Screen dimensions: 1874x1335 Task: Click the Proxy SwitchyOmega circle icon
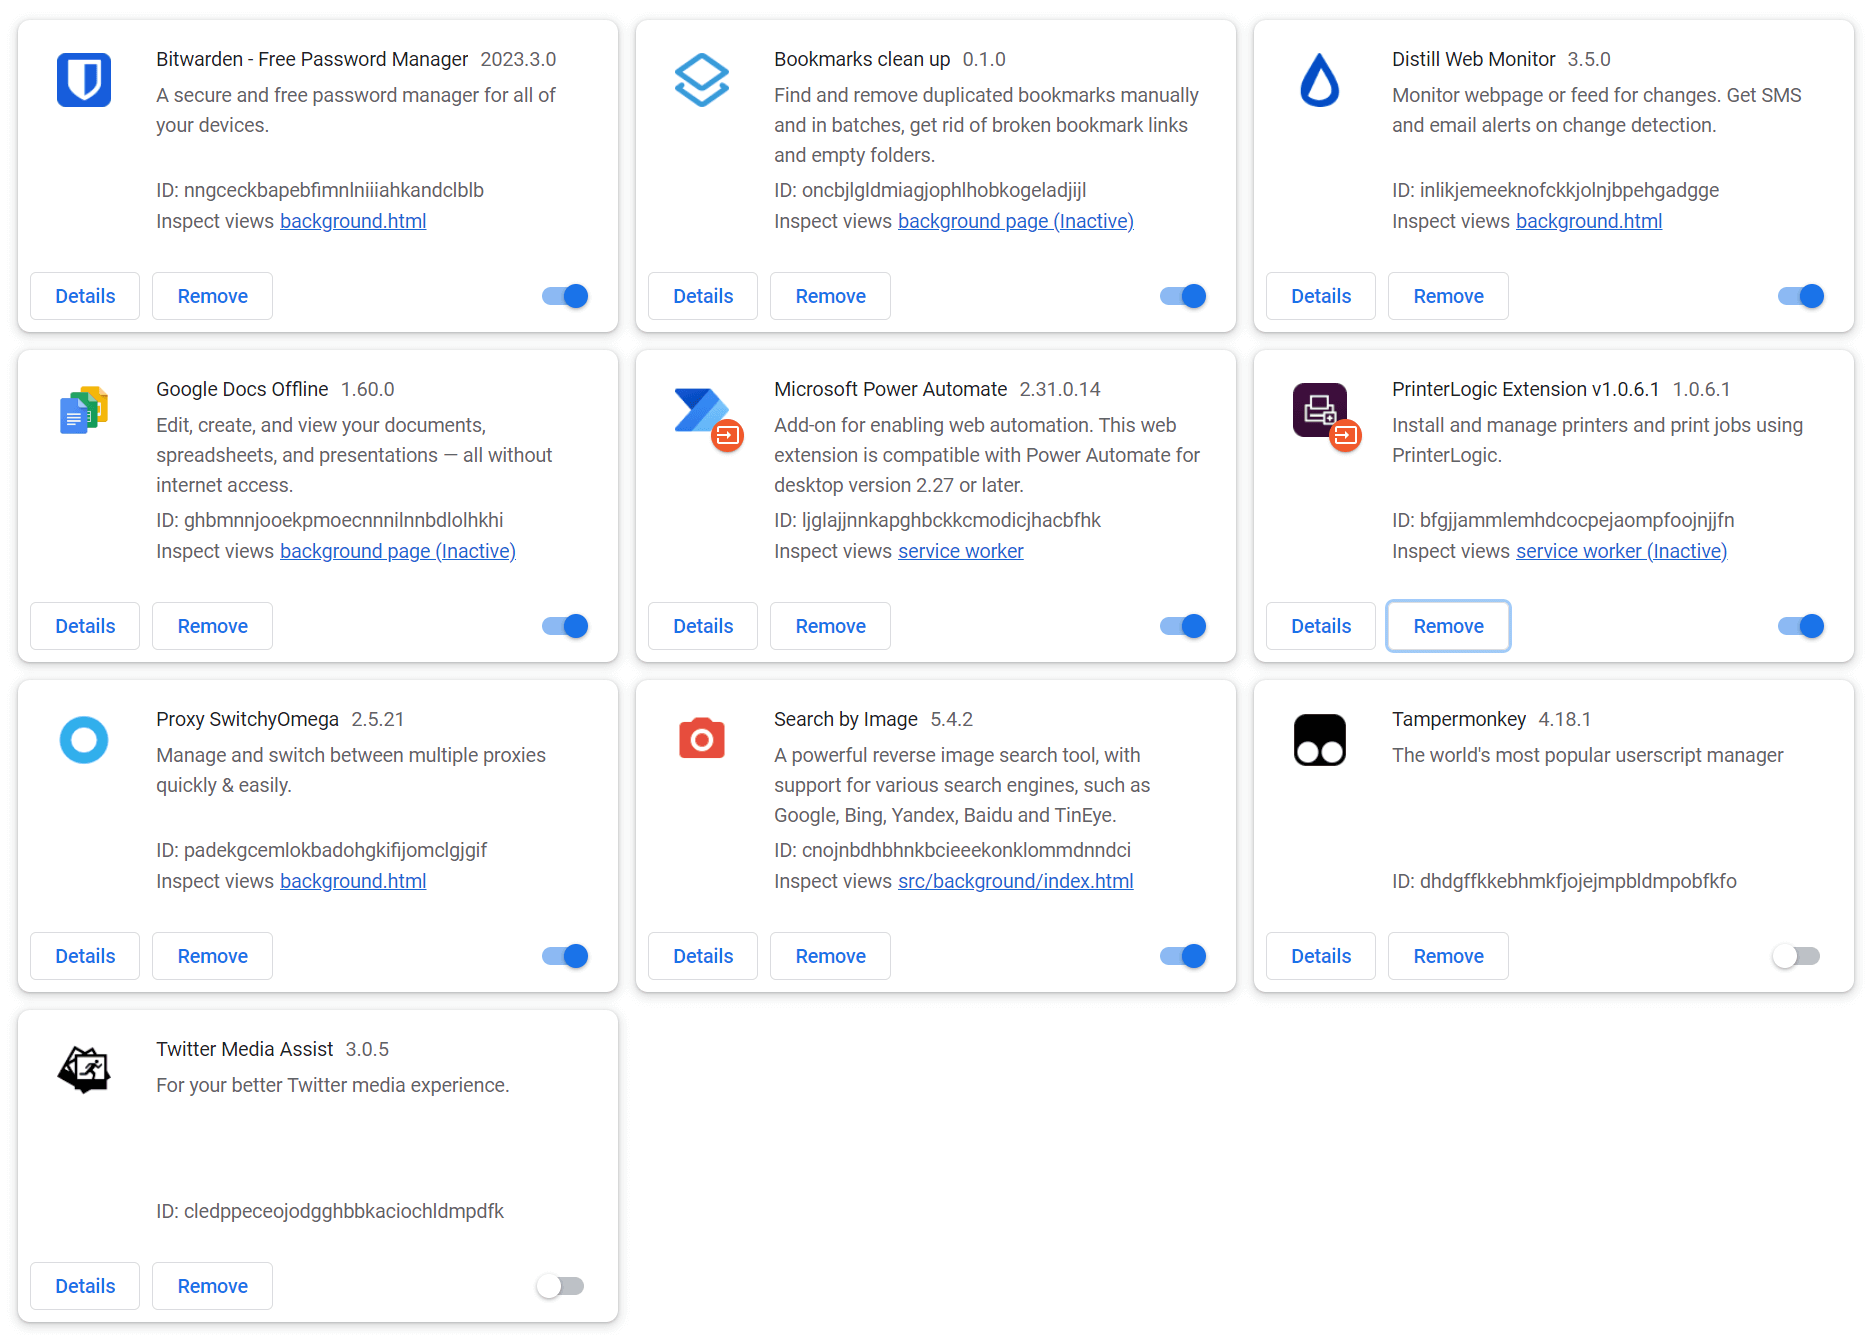click(x=83, y=740)
